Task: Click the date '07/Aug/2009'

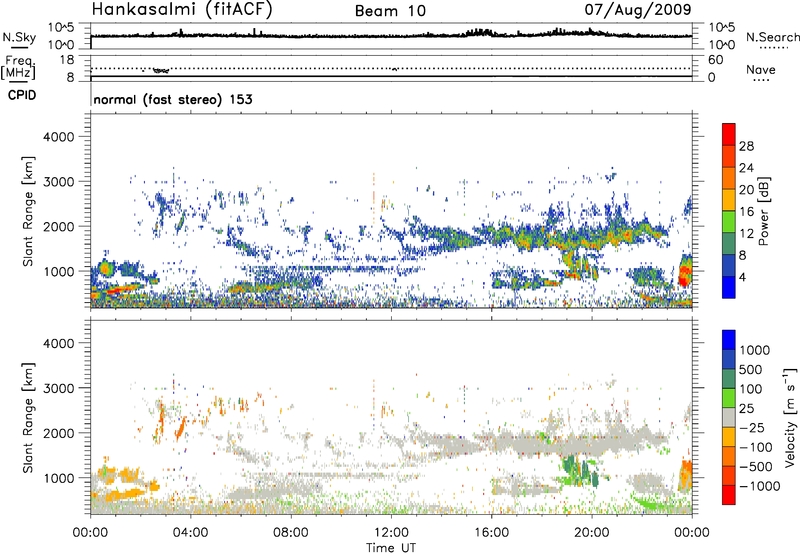Action: tap(638, 9)
